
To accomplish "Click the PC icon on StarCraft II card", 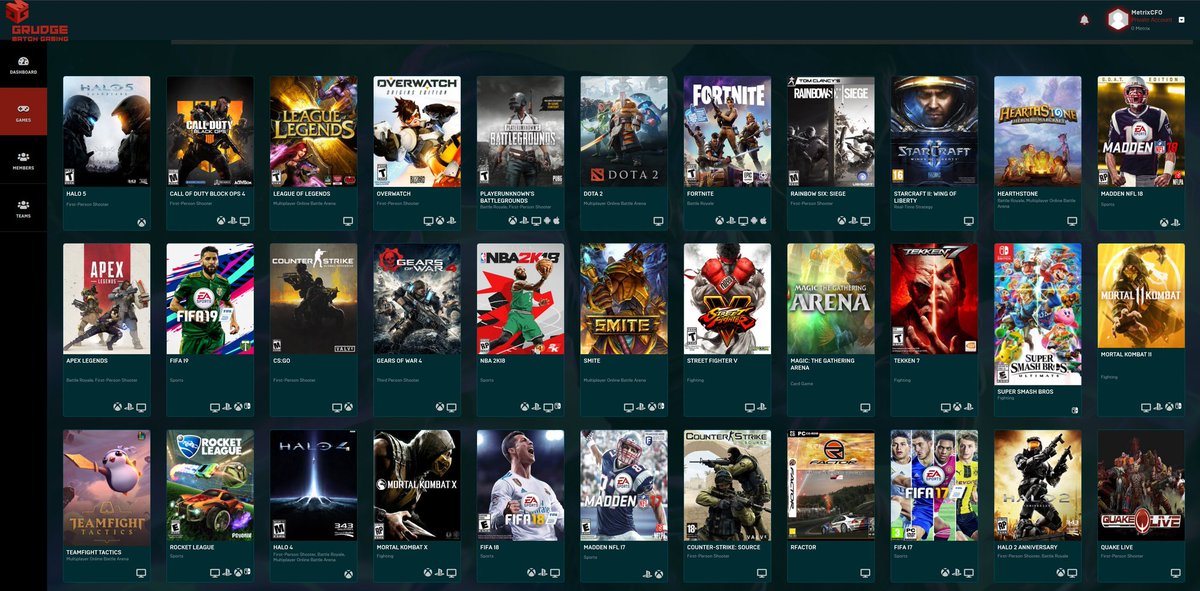I will pos(969,220).
